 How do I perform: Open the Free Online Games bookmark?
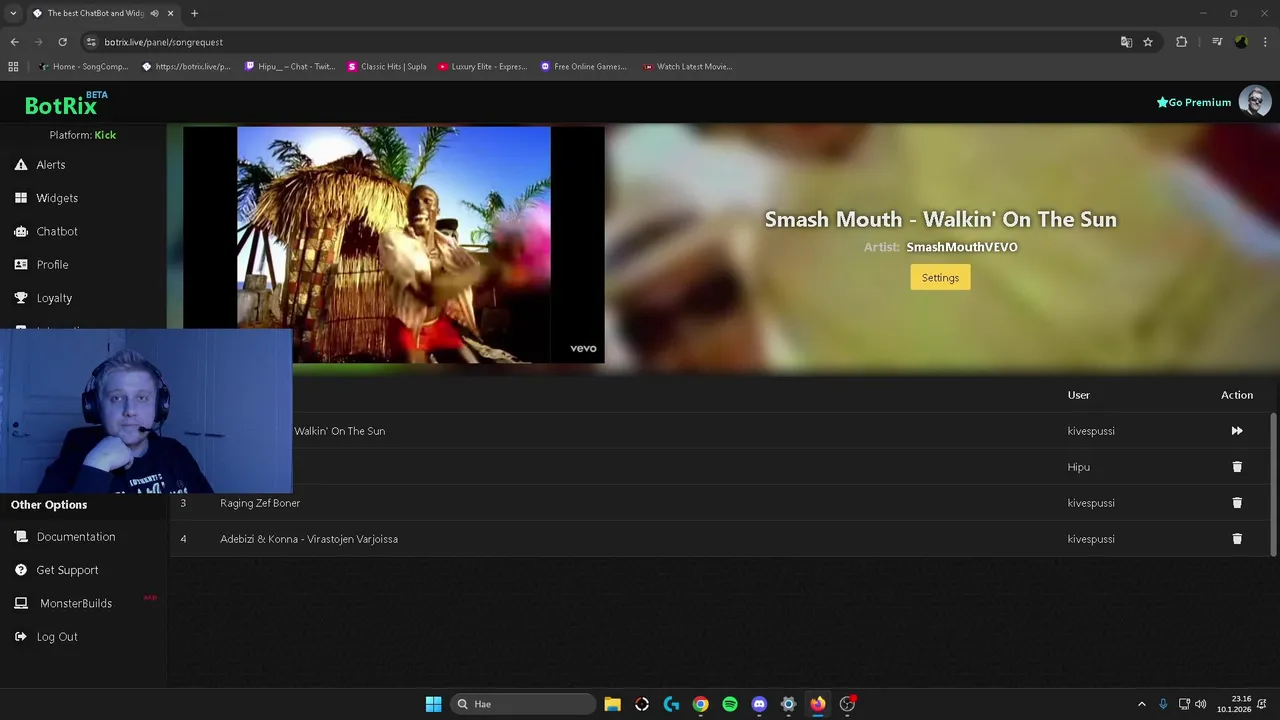coord(584,67)
